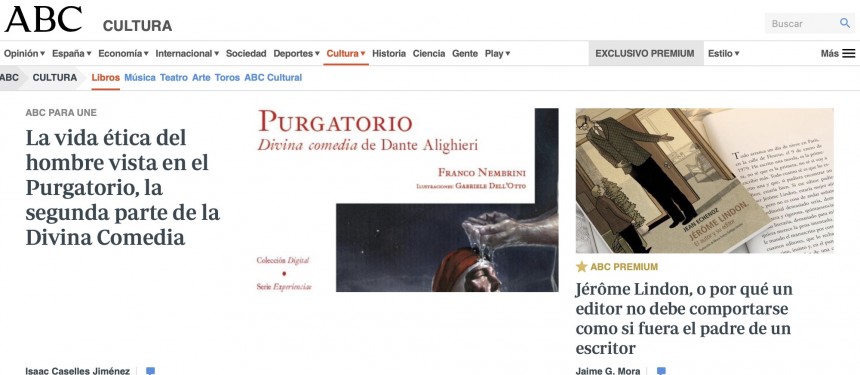This screenshot has width=860, height=375.
Task: Open comments icon next to Jaime G. Mora
Action: [x=661, y=371]
